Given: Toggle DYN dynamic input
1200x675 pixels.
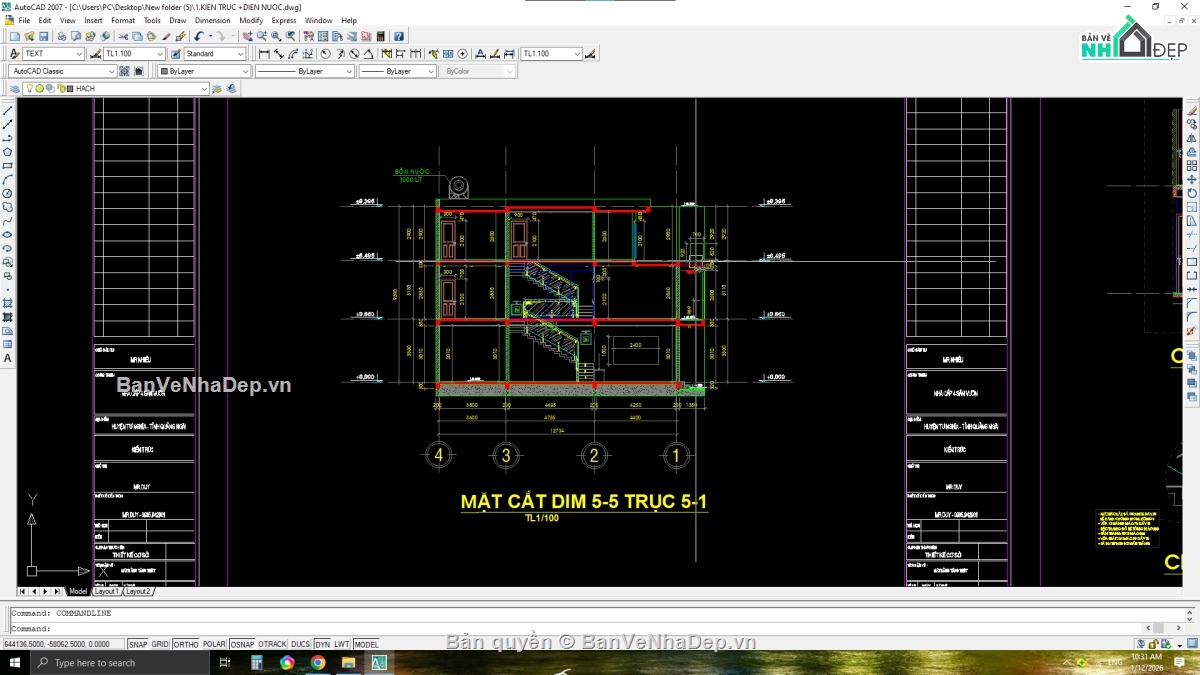Looking at the screenshot, I should (x=322, y=645).
